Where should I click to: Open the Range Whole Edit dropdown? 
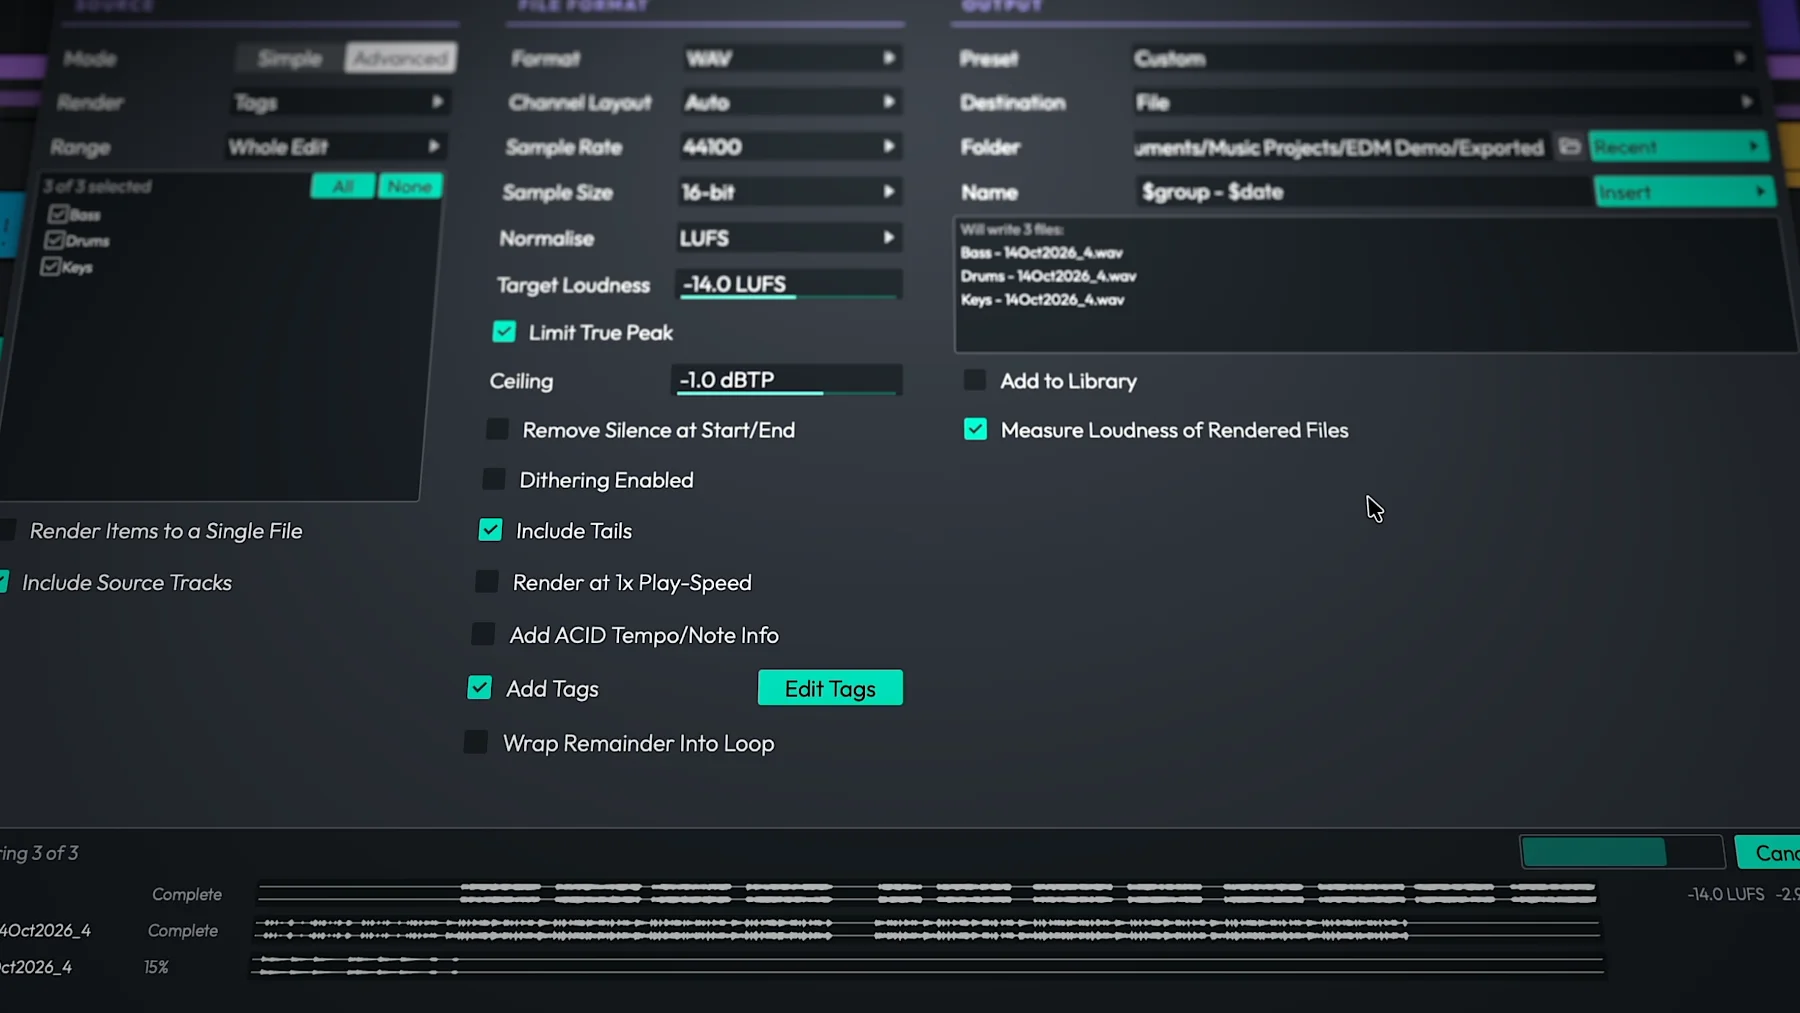click(x=336, y=147)
